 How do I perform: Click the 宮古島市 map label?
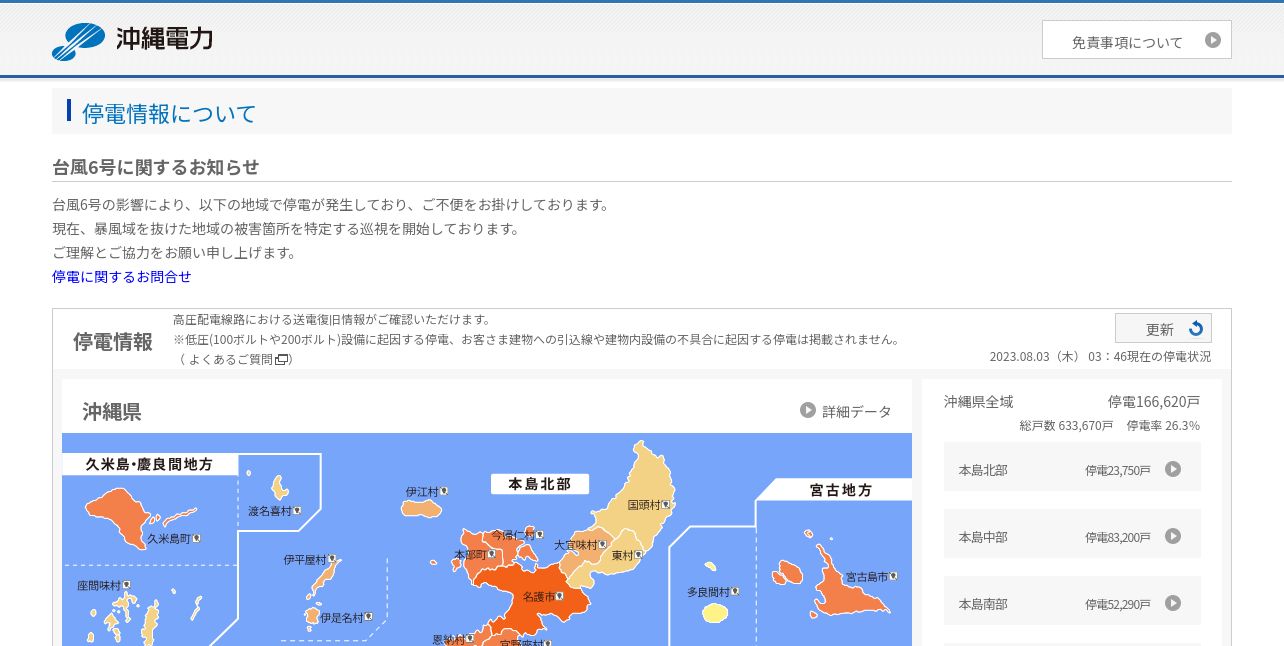click(x=866, y=577)
